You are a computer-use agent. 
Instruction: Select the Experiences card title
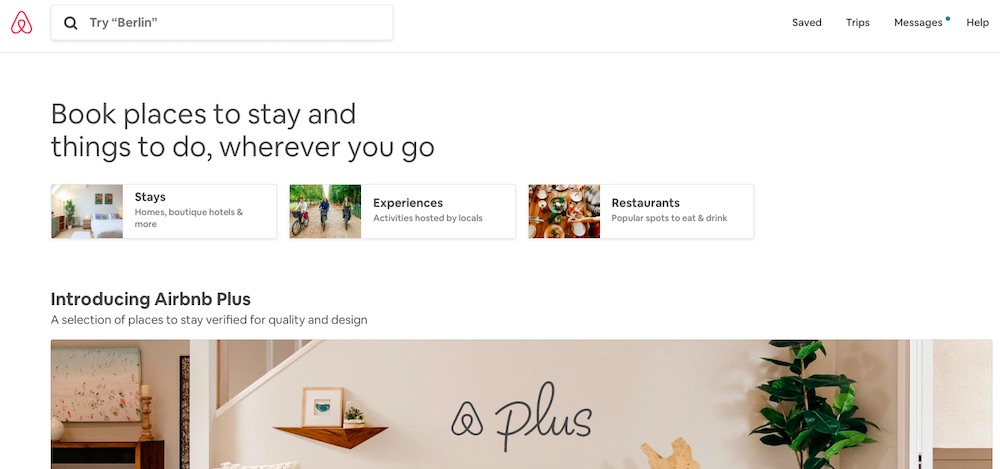coord(408,203)
